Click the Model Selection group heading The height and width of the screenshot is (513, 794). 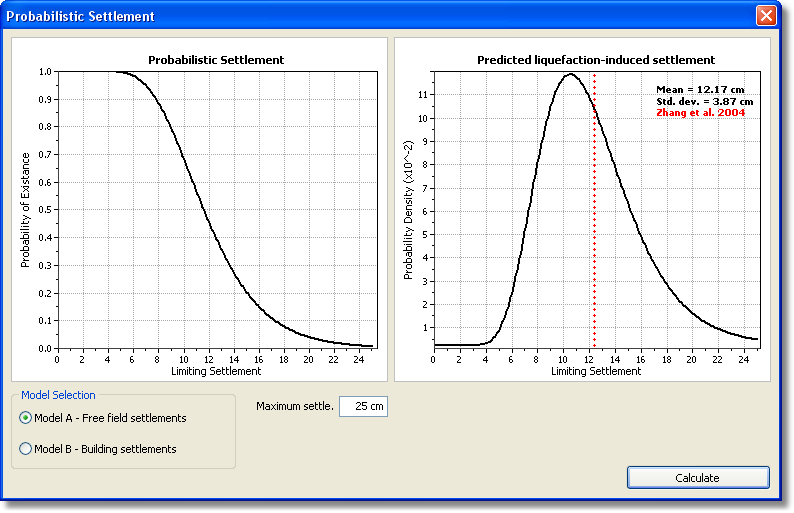(x=58, y=395)
